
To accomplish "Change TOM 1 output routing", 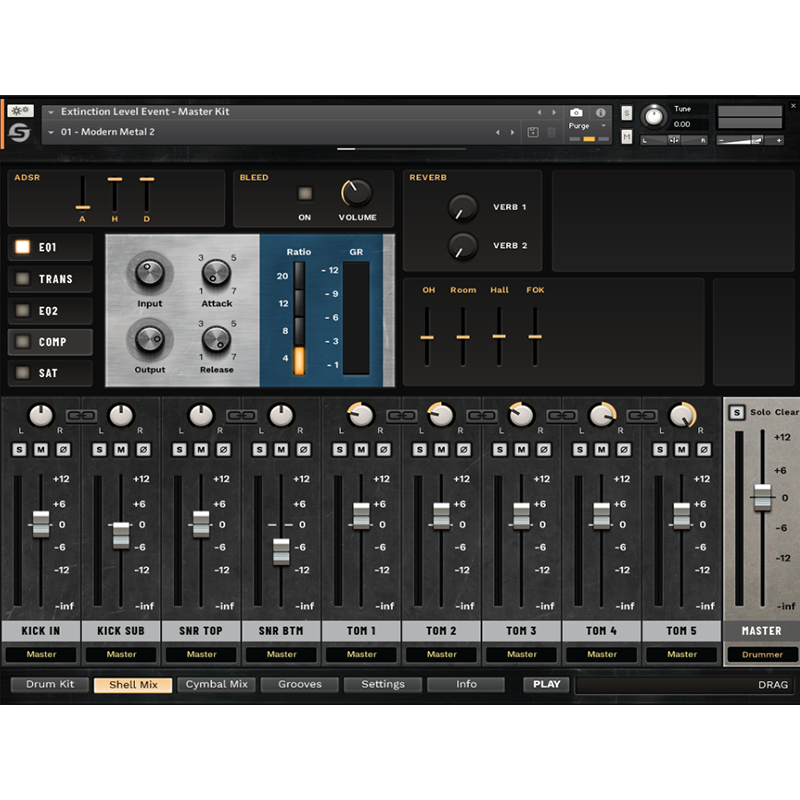I will click(x=362, y=654).
